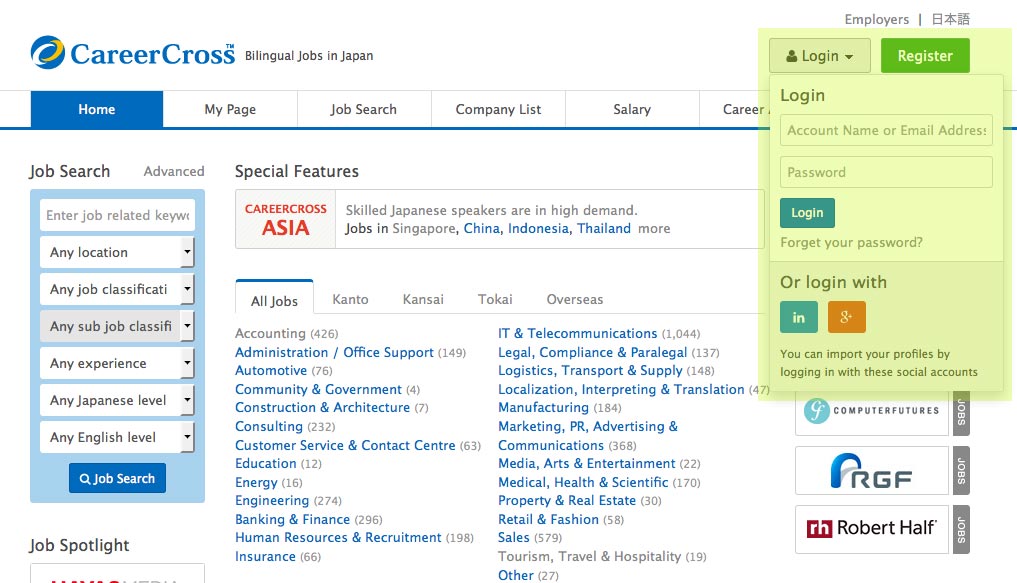The image size is (1017, 583).
Task: Open Company List navigation item
Action: pos(498,110)
